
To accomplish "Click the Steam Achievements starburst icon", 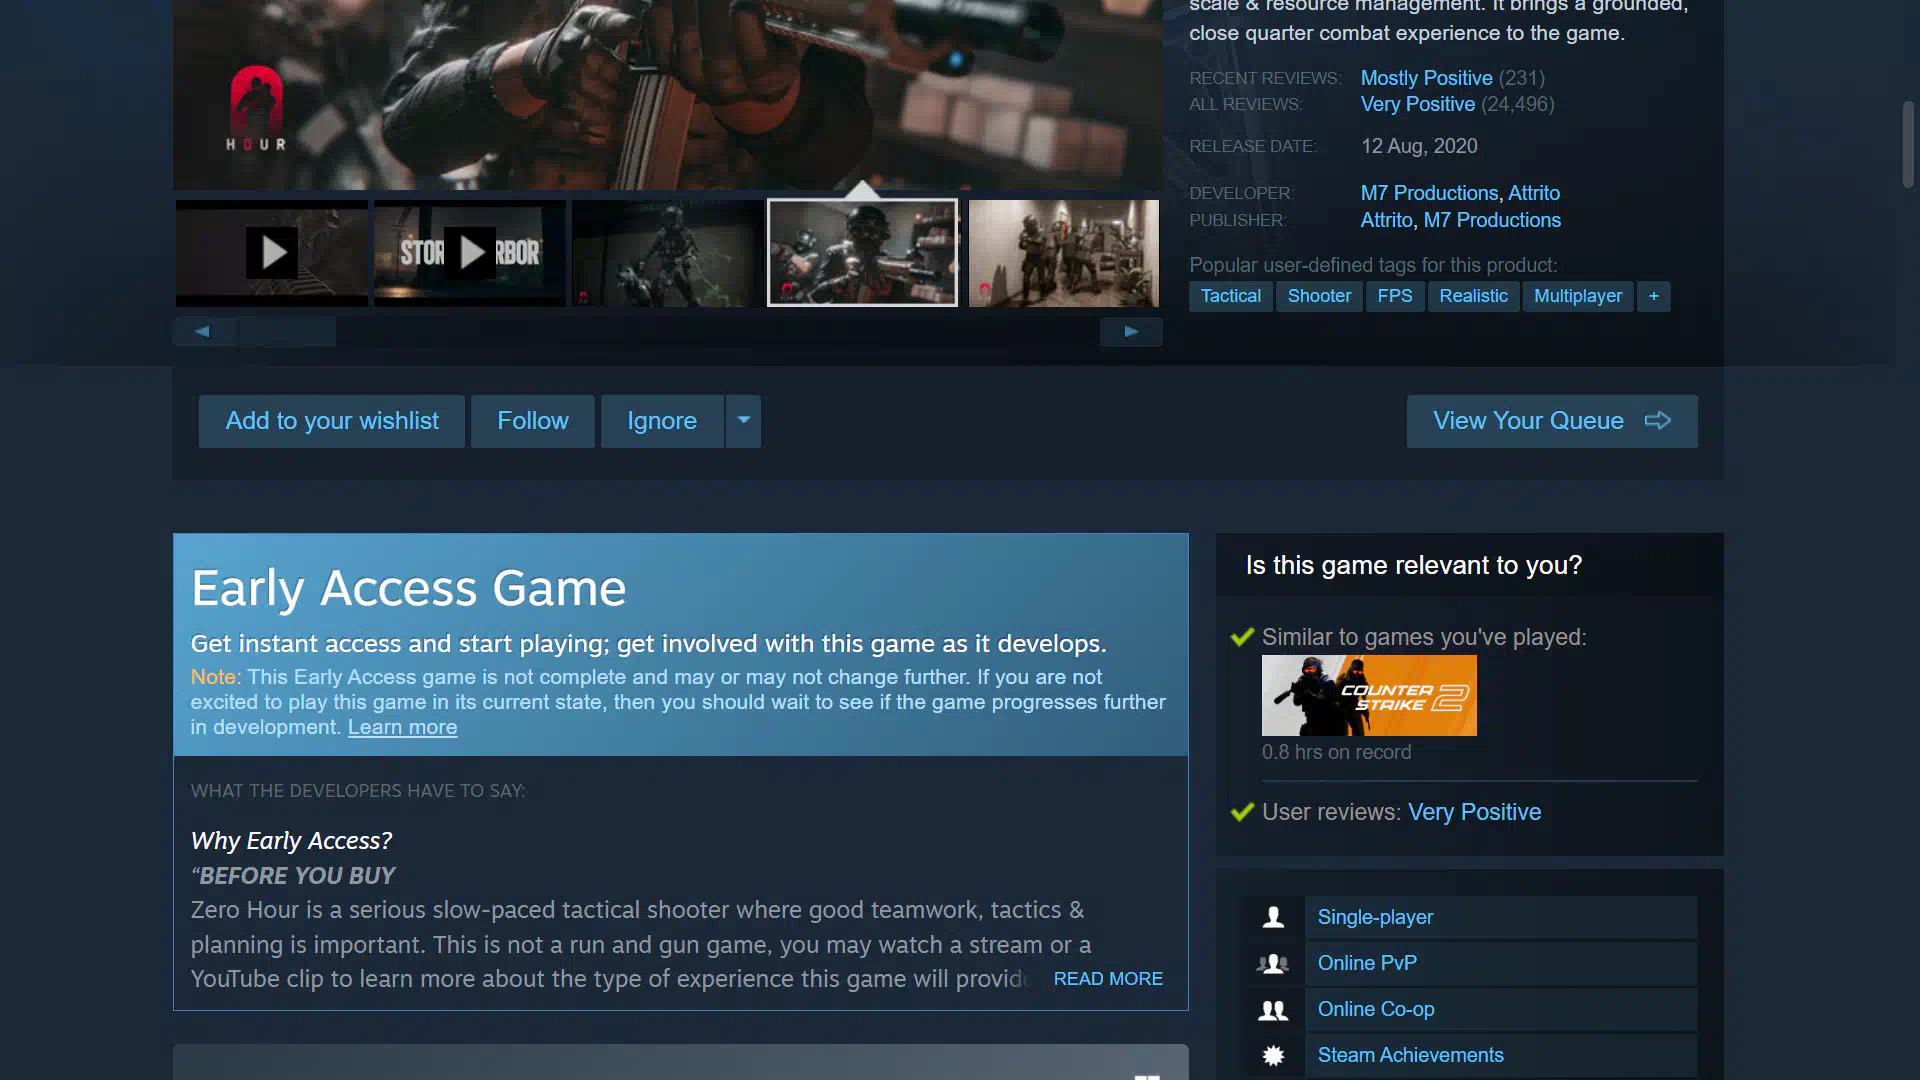I will click(1273, 1055).
